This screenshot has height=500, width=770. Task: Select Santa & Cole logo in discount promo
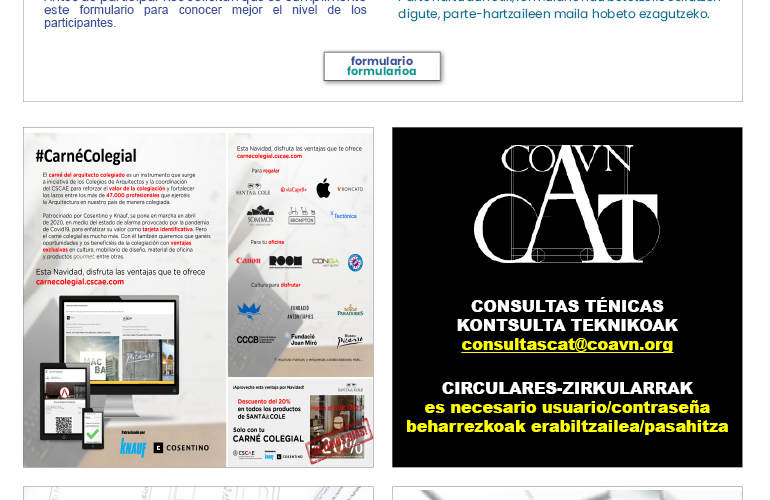coord(350,388)
